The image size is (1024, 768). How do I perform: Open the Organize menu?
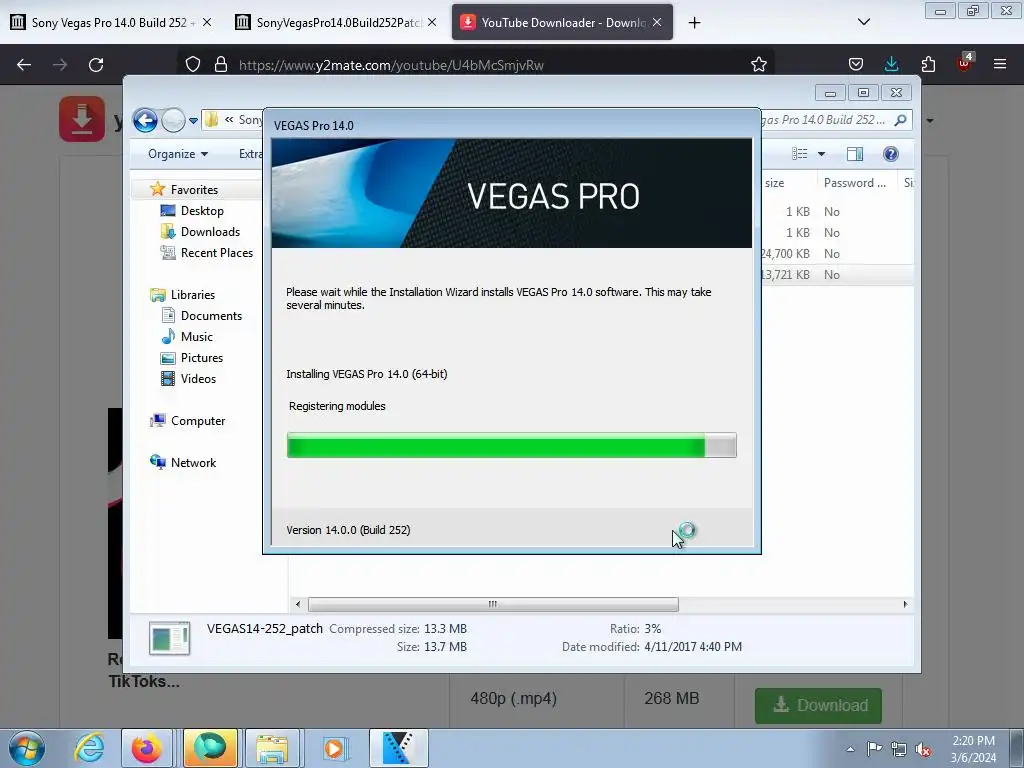click(178, 154)
